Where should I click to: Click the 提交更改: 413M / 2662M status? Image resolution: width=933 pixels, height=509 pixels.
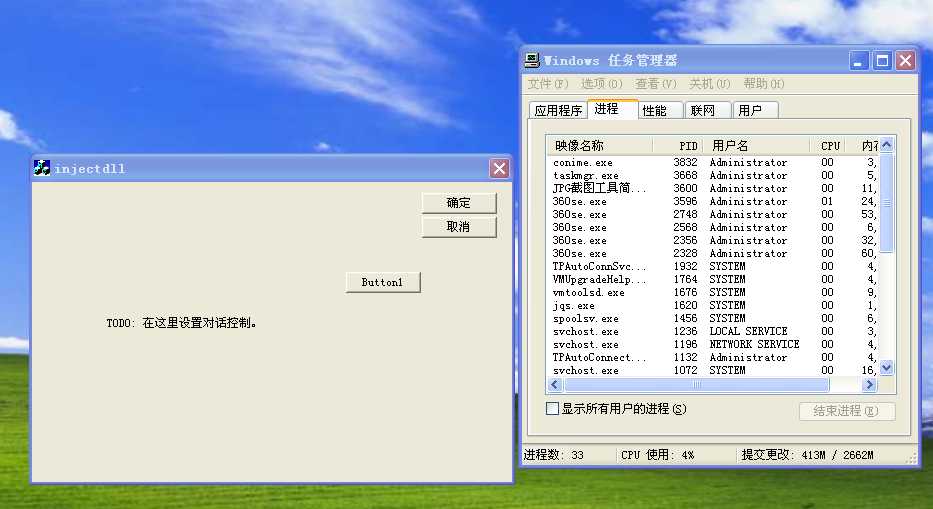[807, 455]
